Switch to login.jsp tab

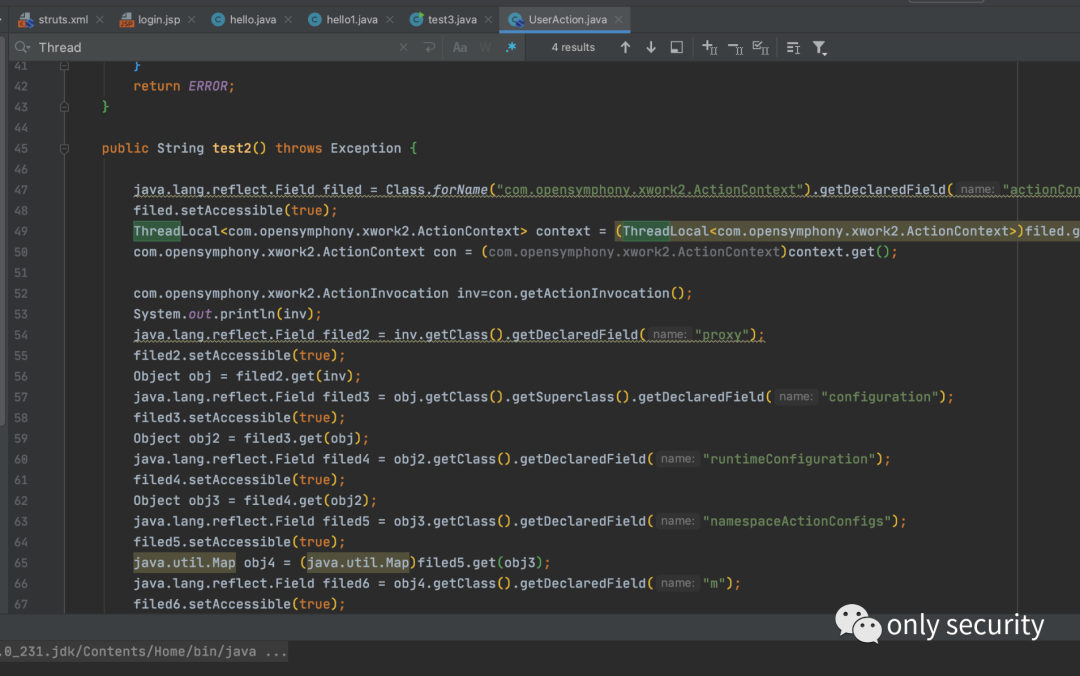[x=159, y=19]
